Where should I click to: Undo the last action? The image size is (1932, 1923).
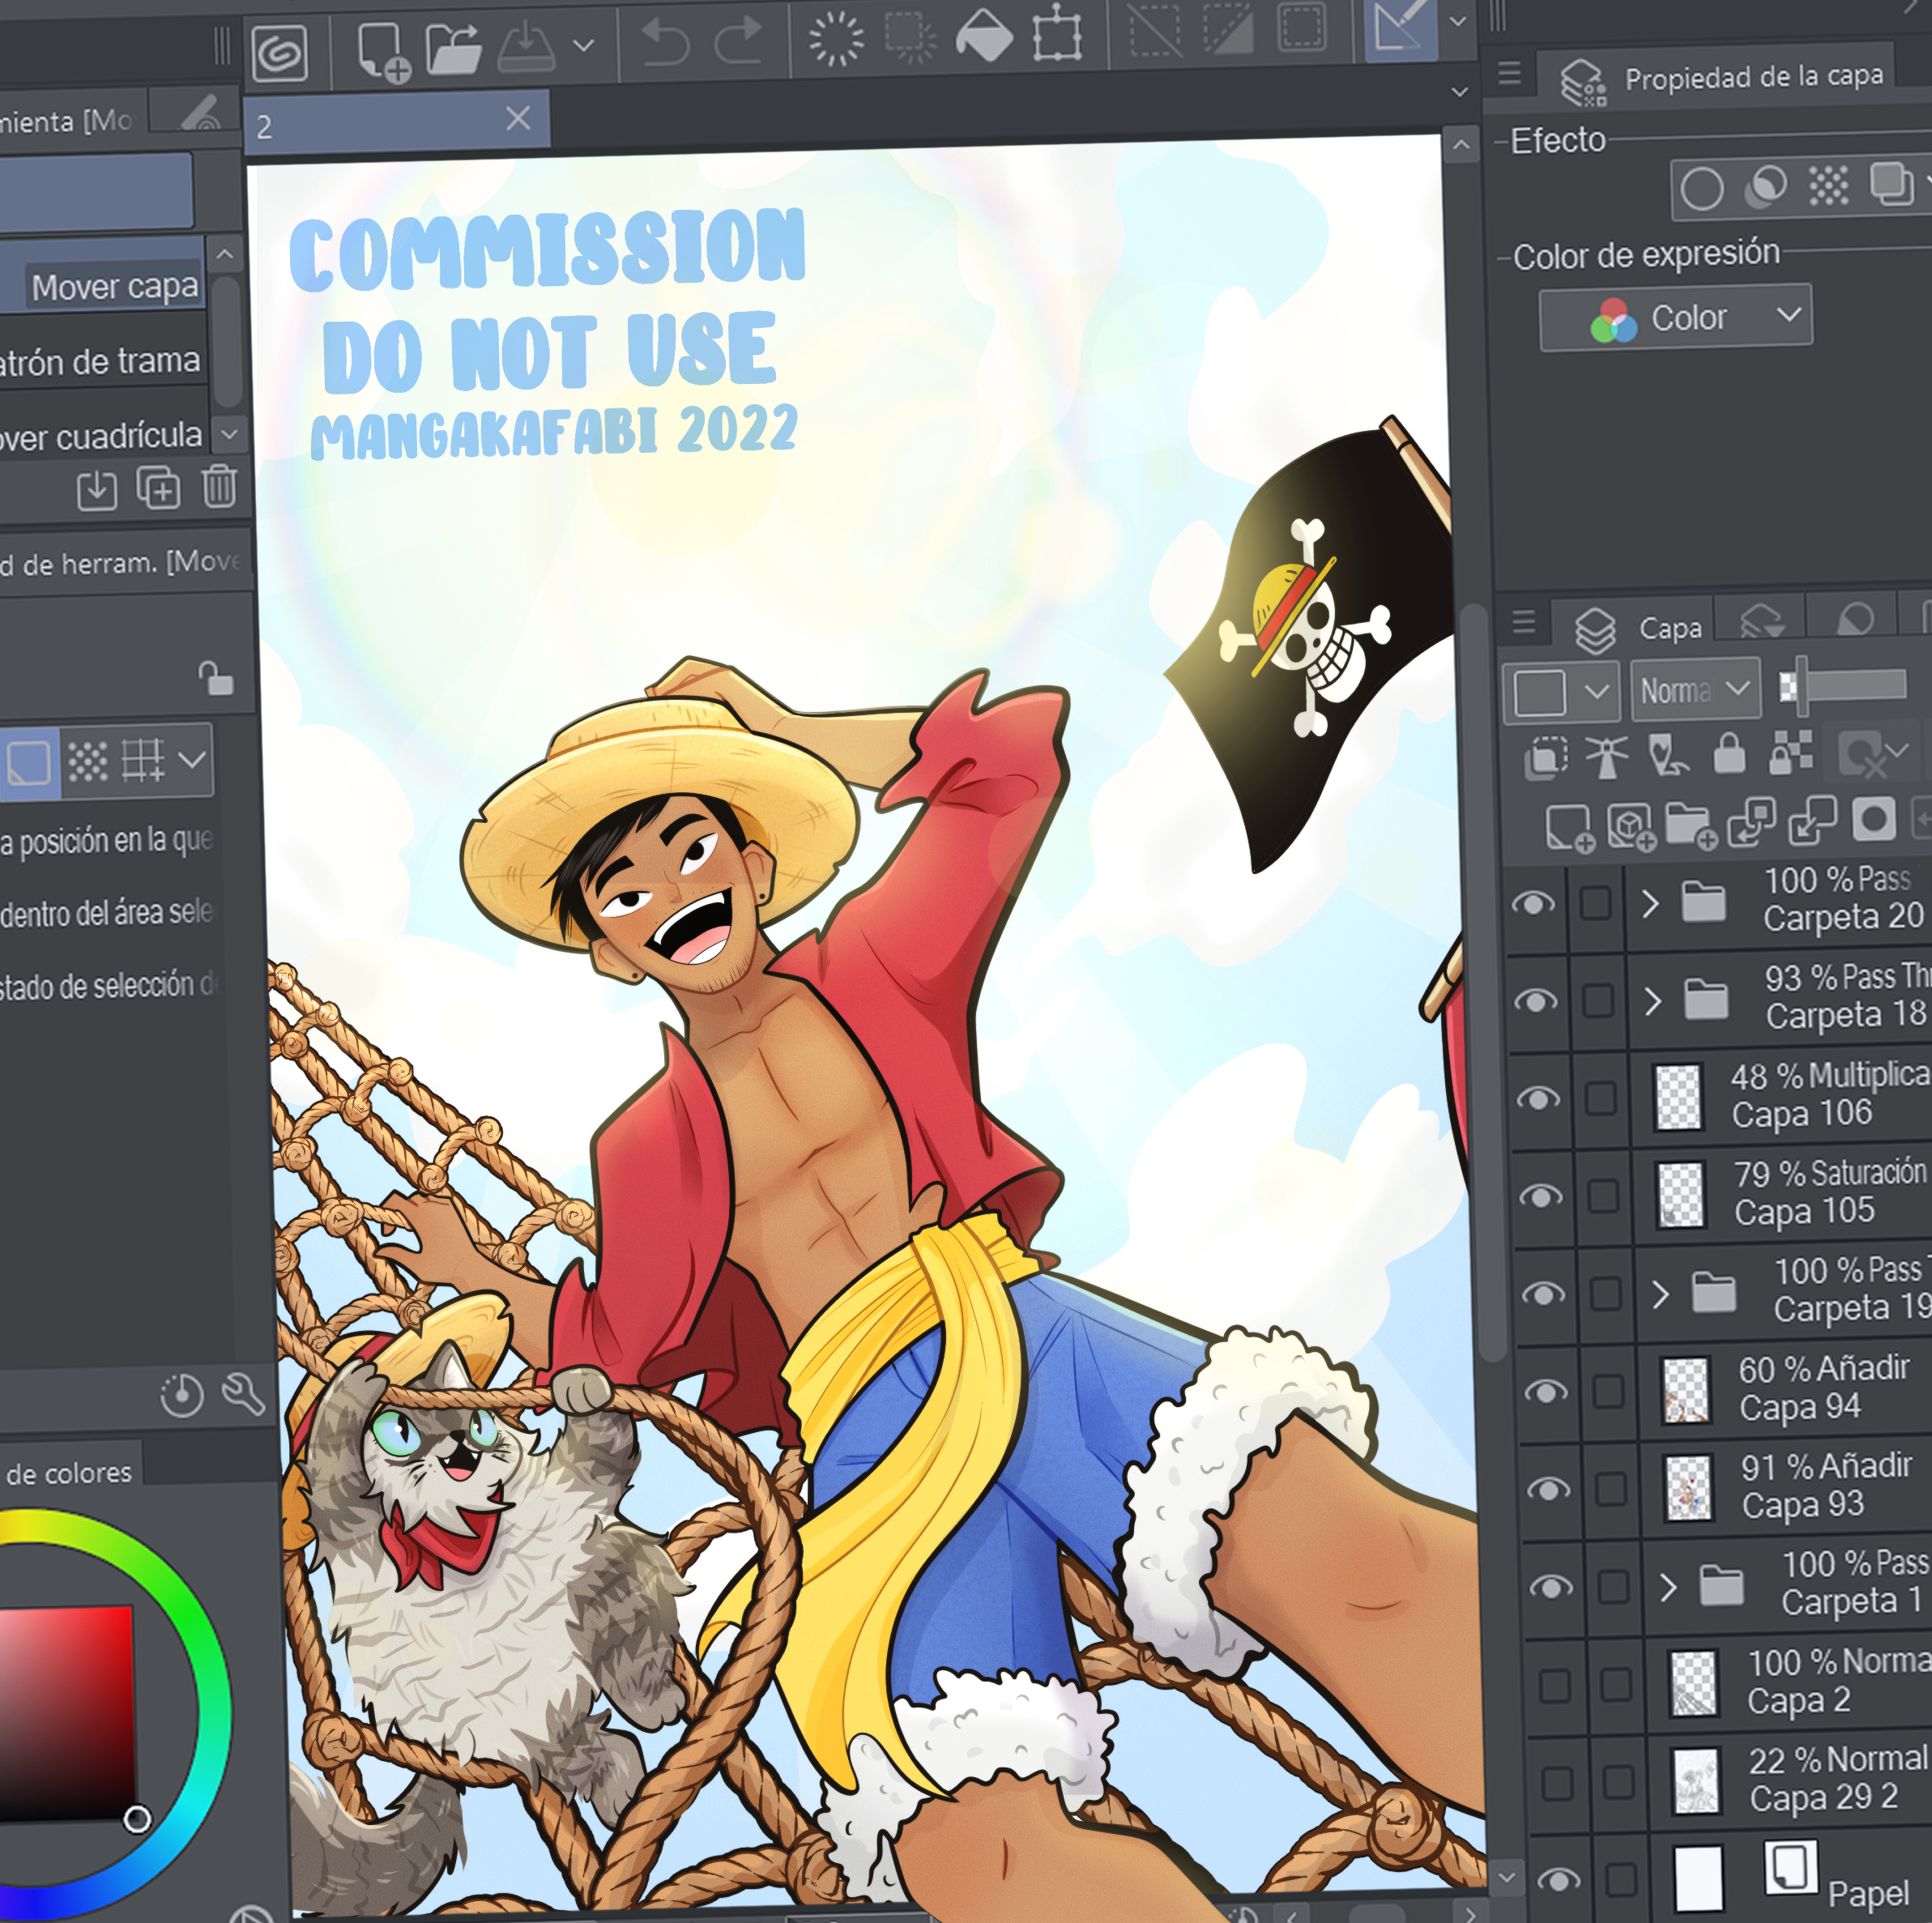pos(664,42)
